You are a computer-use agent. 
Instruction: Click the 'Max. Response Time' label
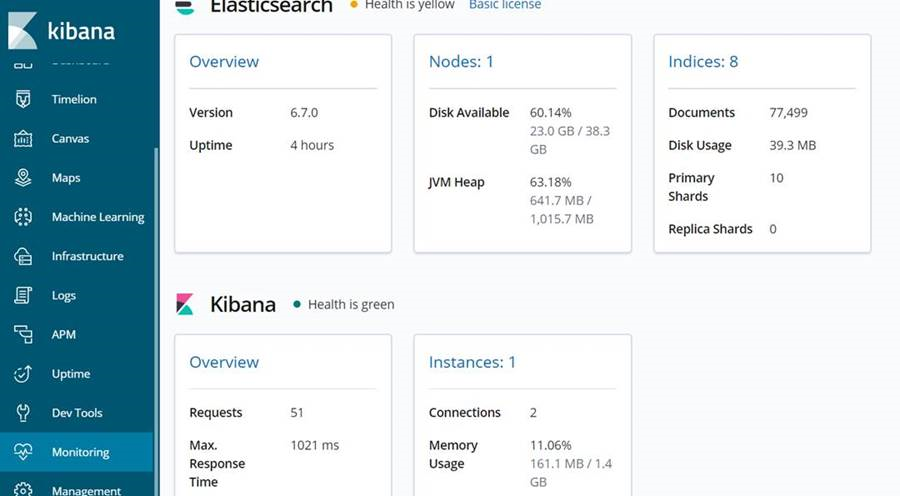pos(217,463)
